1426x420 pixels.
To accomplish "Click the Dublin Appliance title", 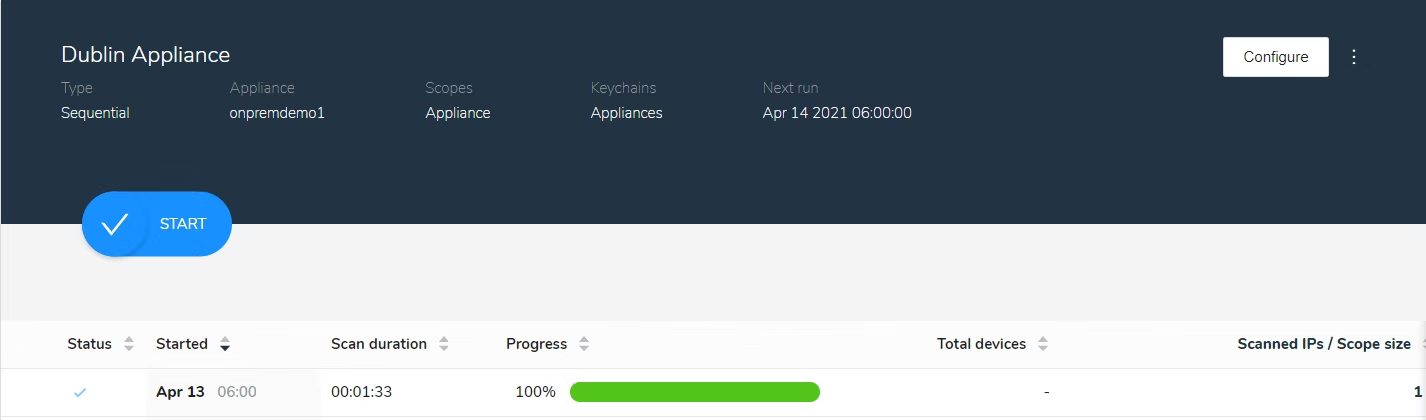I will coord(146,55).
